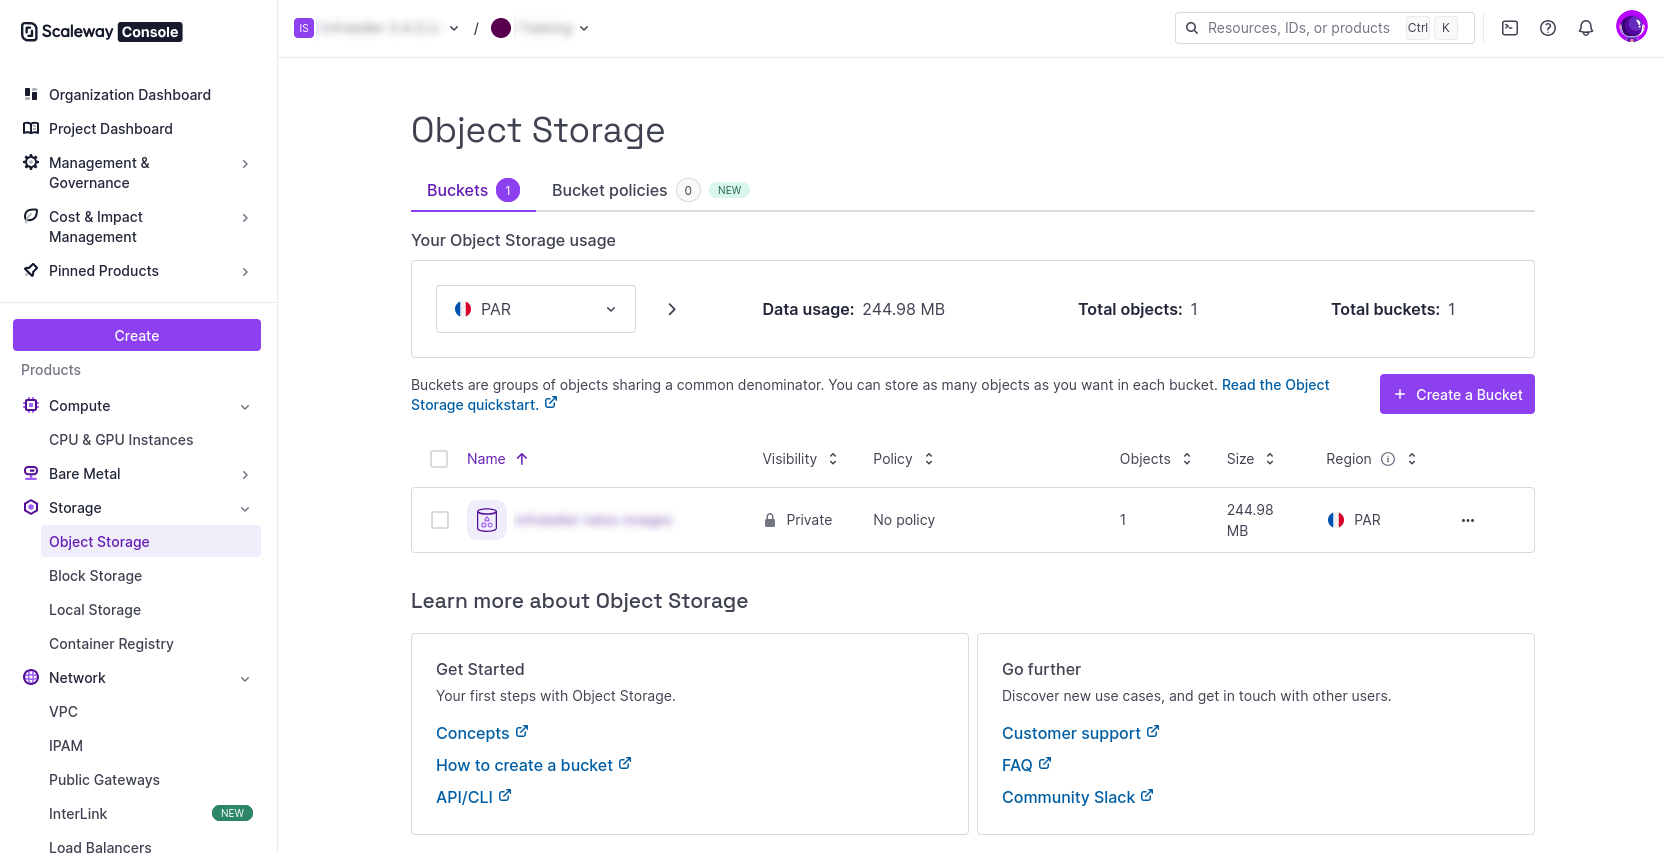
Task: Collapse the Compute section
Action: (x=245, y=407)
